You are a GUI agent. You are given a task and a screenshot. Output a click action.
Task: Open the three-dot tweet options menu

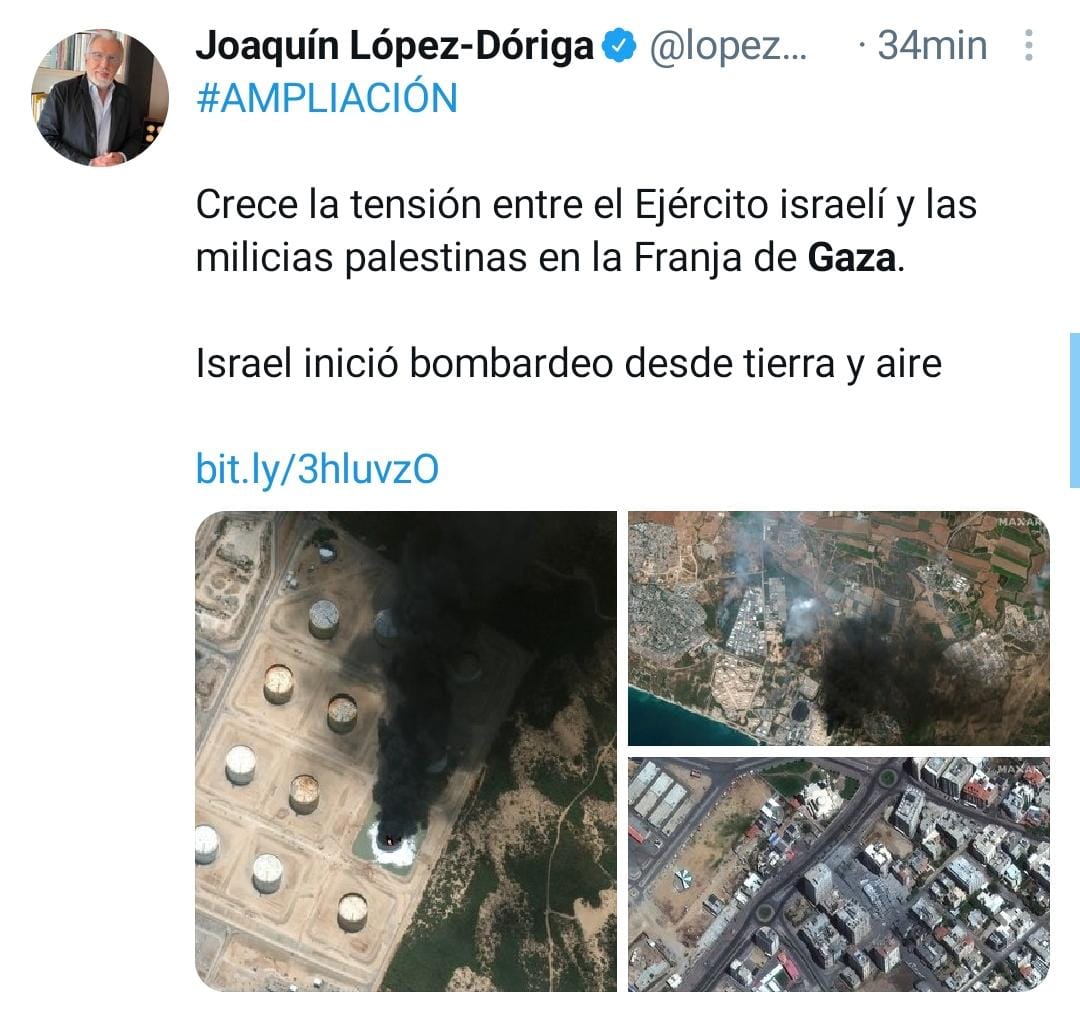(1028, 45)
